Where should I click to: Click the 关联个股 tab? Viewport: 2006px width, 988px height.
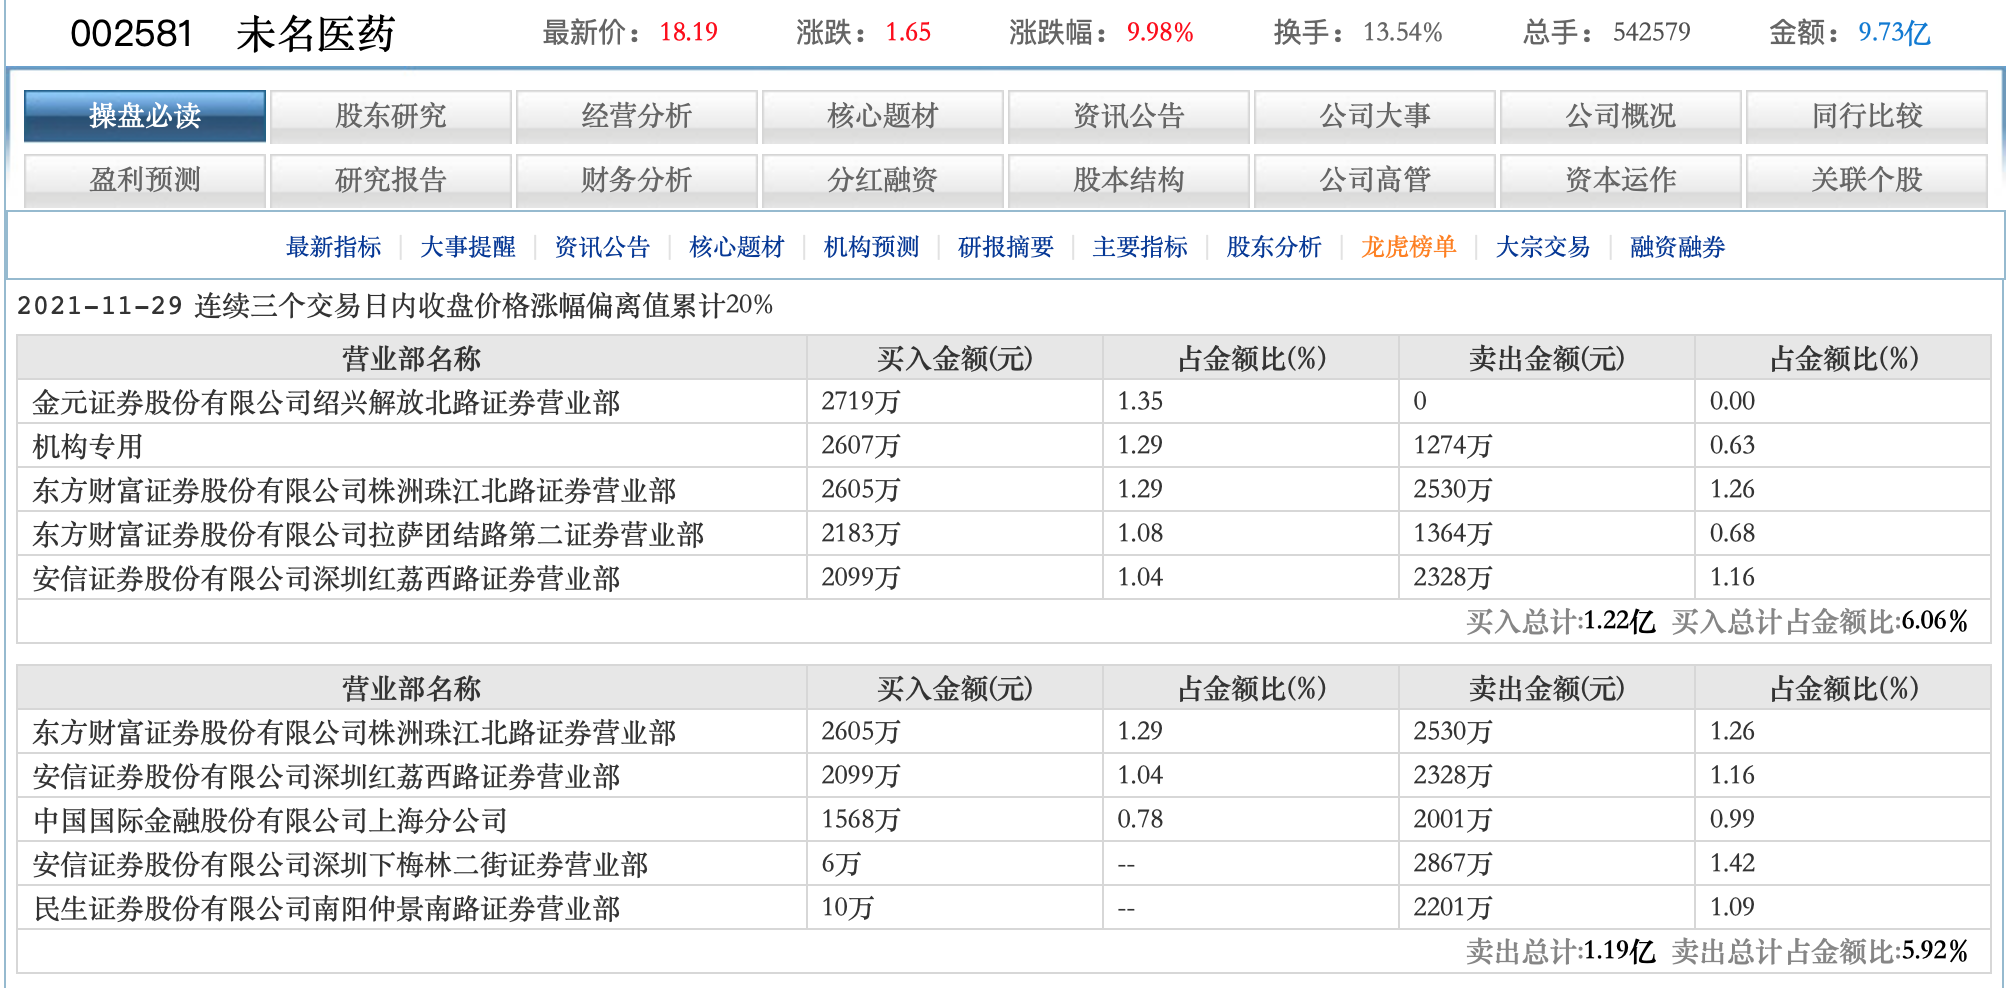click(1866, 180)
